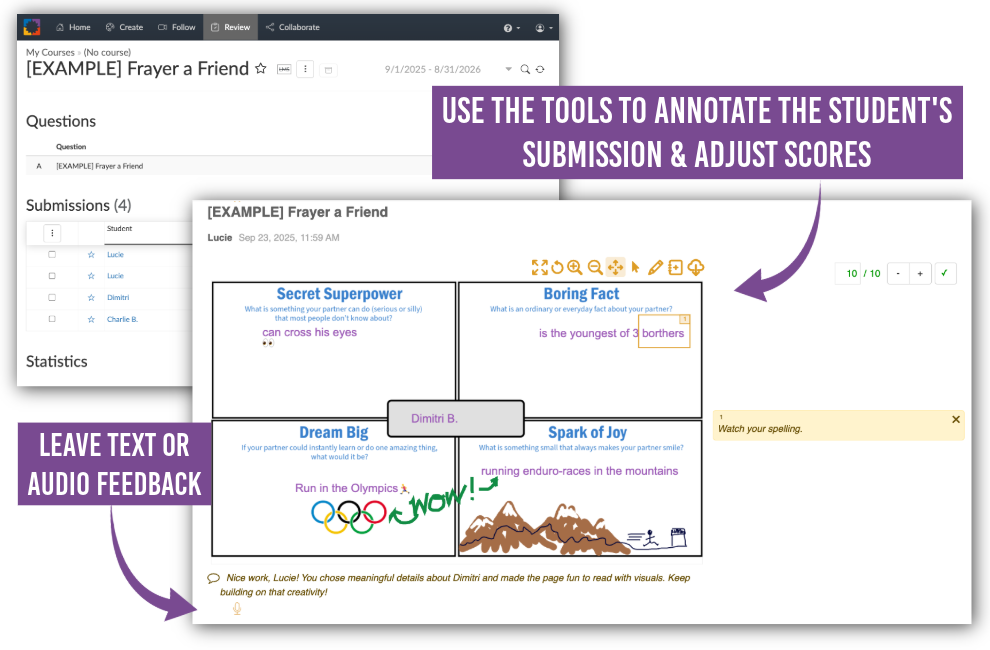Zoom in on the student submission
The image size is (990, 650).
pos(575,267)
